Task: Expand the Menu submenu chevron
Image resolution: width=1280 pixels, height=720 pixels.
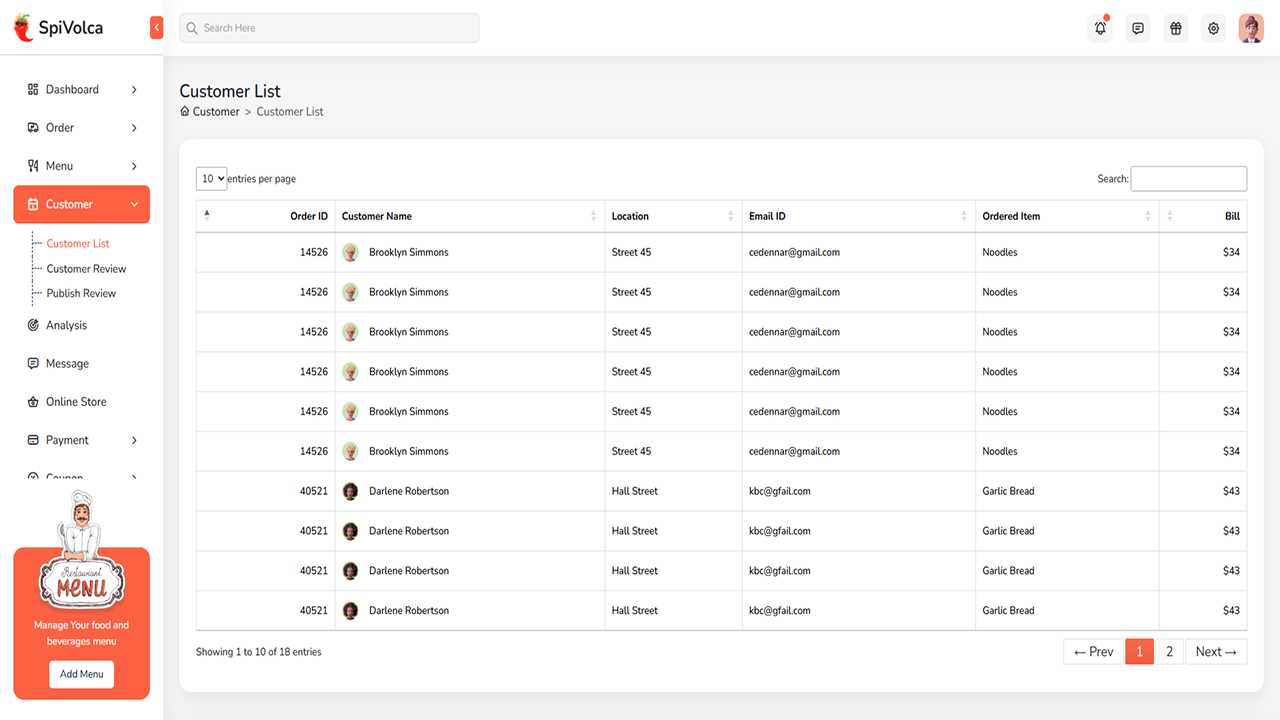Action: tap(134, 166)
